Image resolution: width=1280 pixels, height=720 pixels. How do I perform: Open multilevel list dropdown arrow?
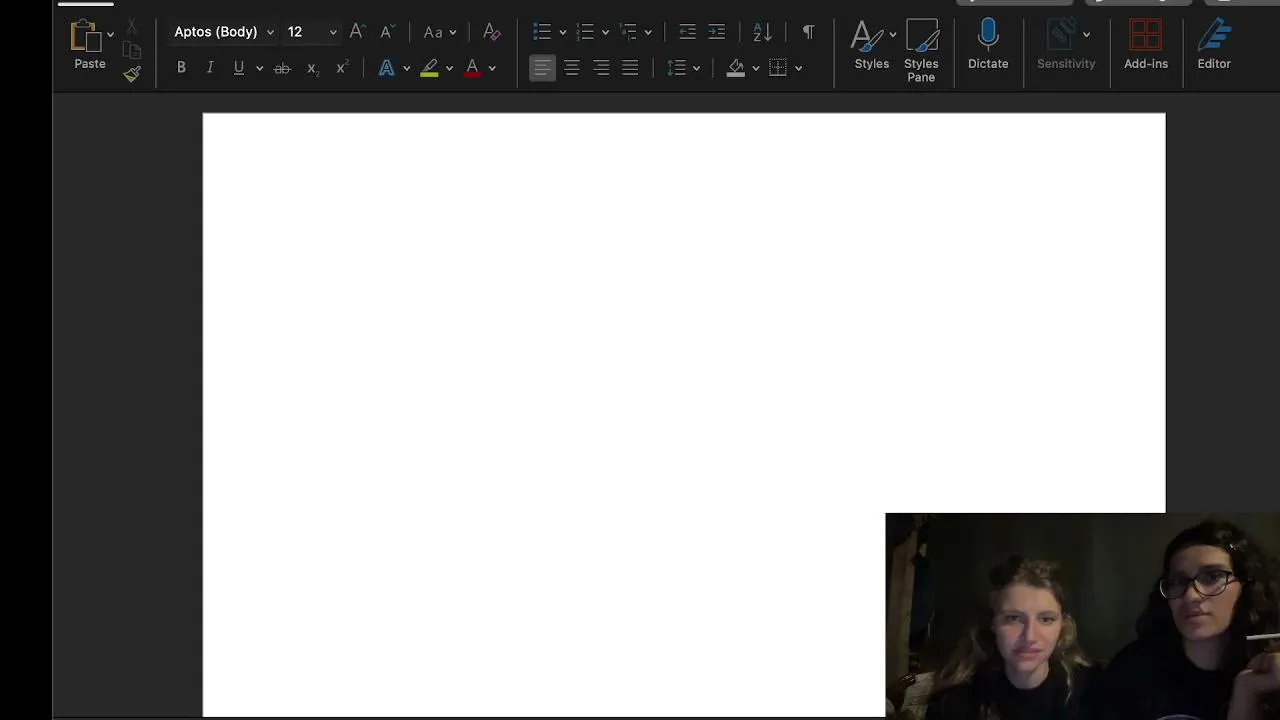click(x=648, y=32)
